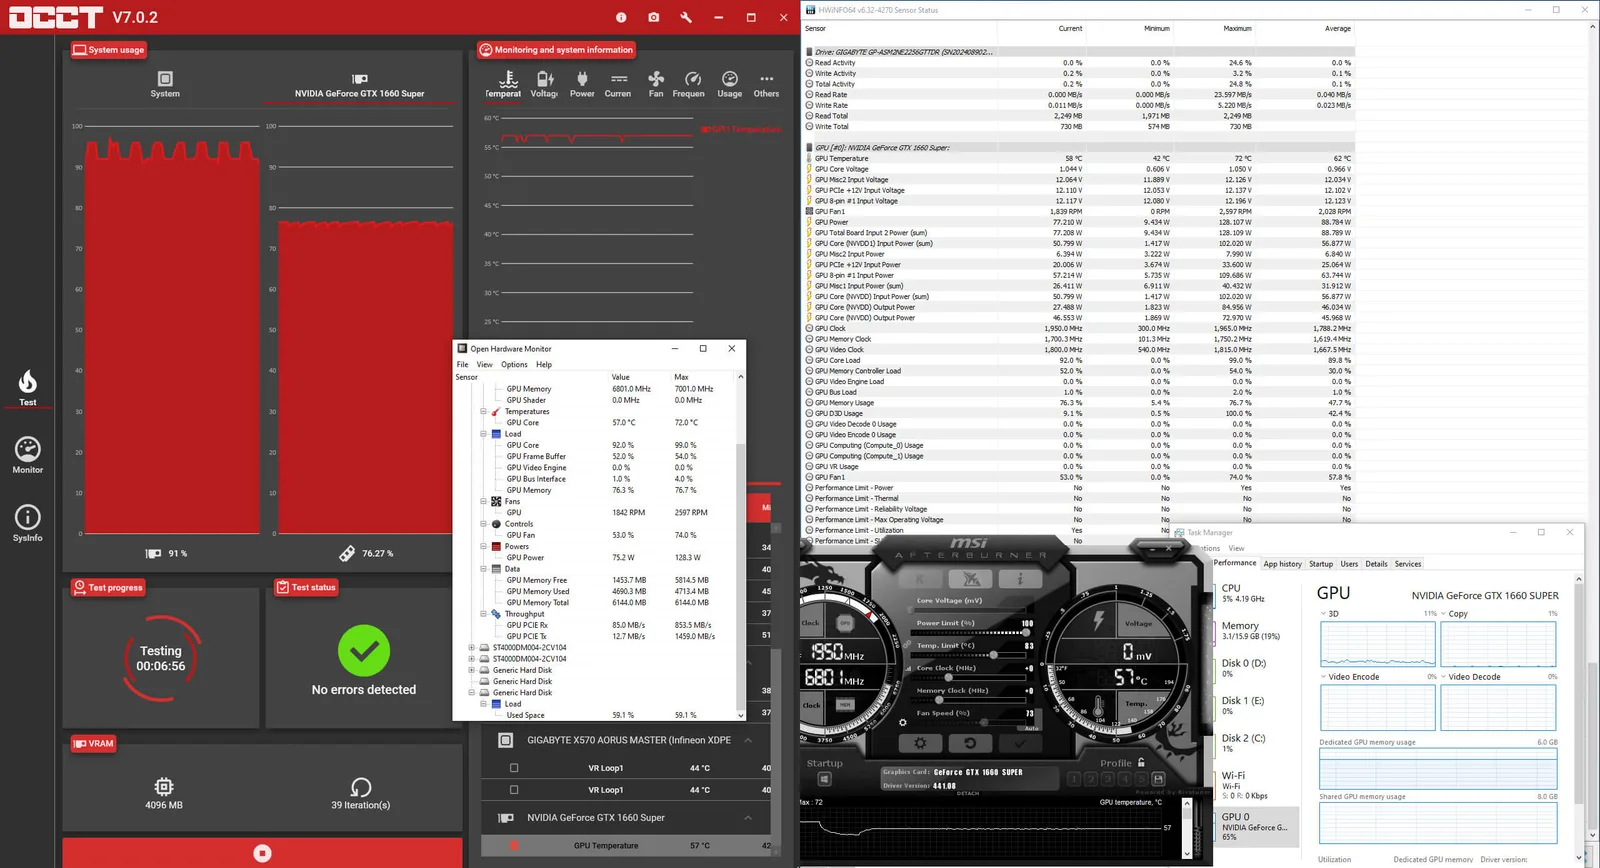
Task: Toggle Afterburner profile lock icon
Action: click(x=1141, y=763)
